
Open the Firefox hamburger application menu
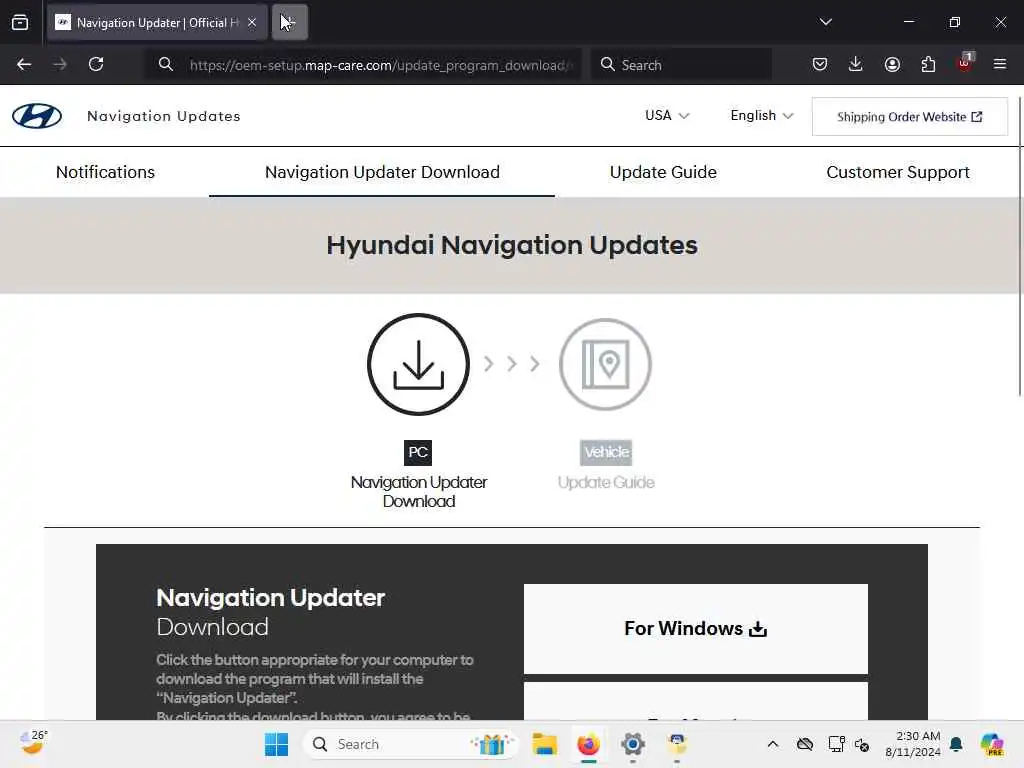coord(1000,64)
